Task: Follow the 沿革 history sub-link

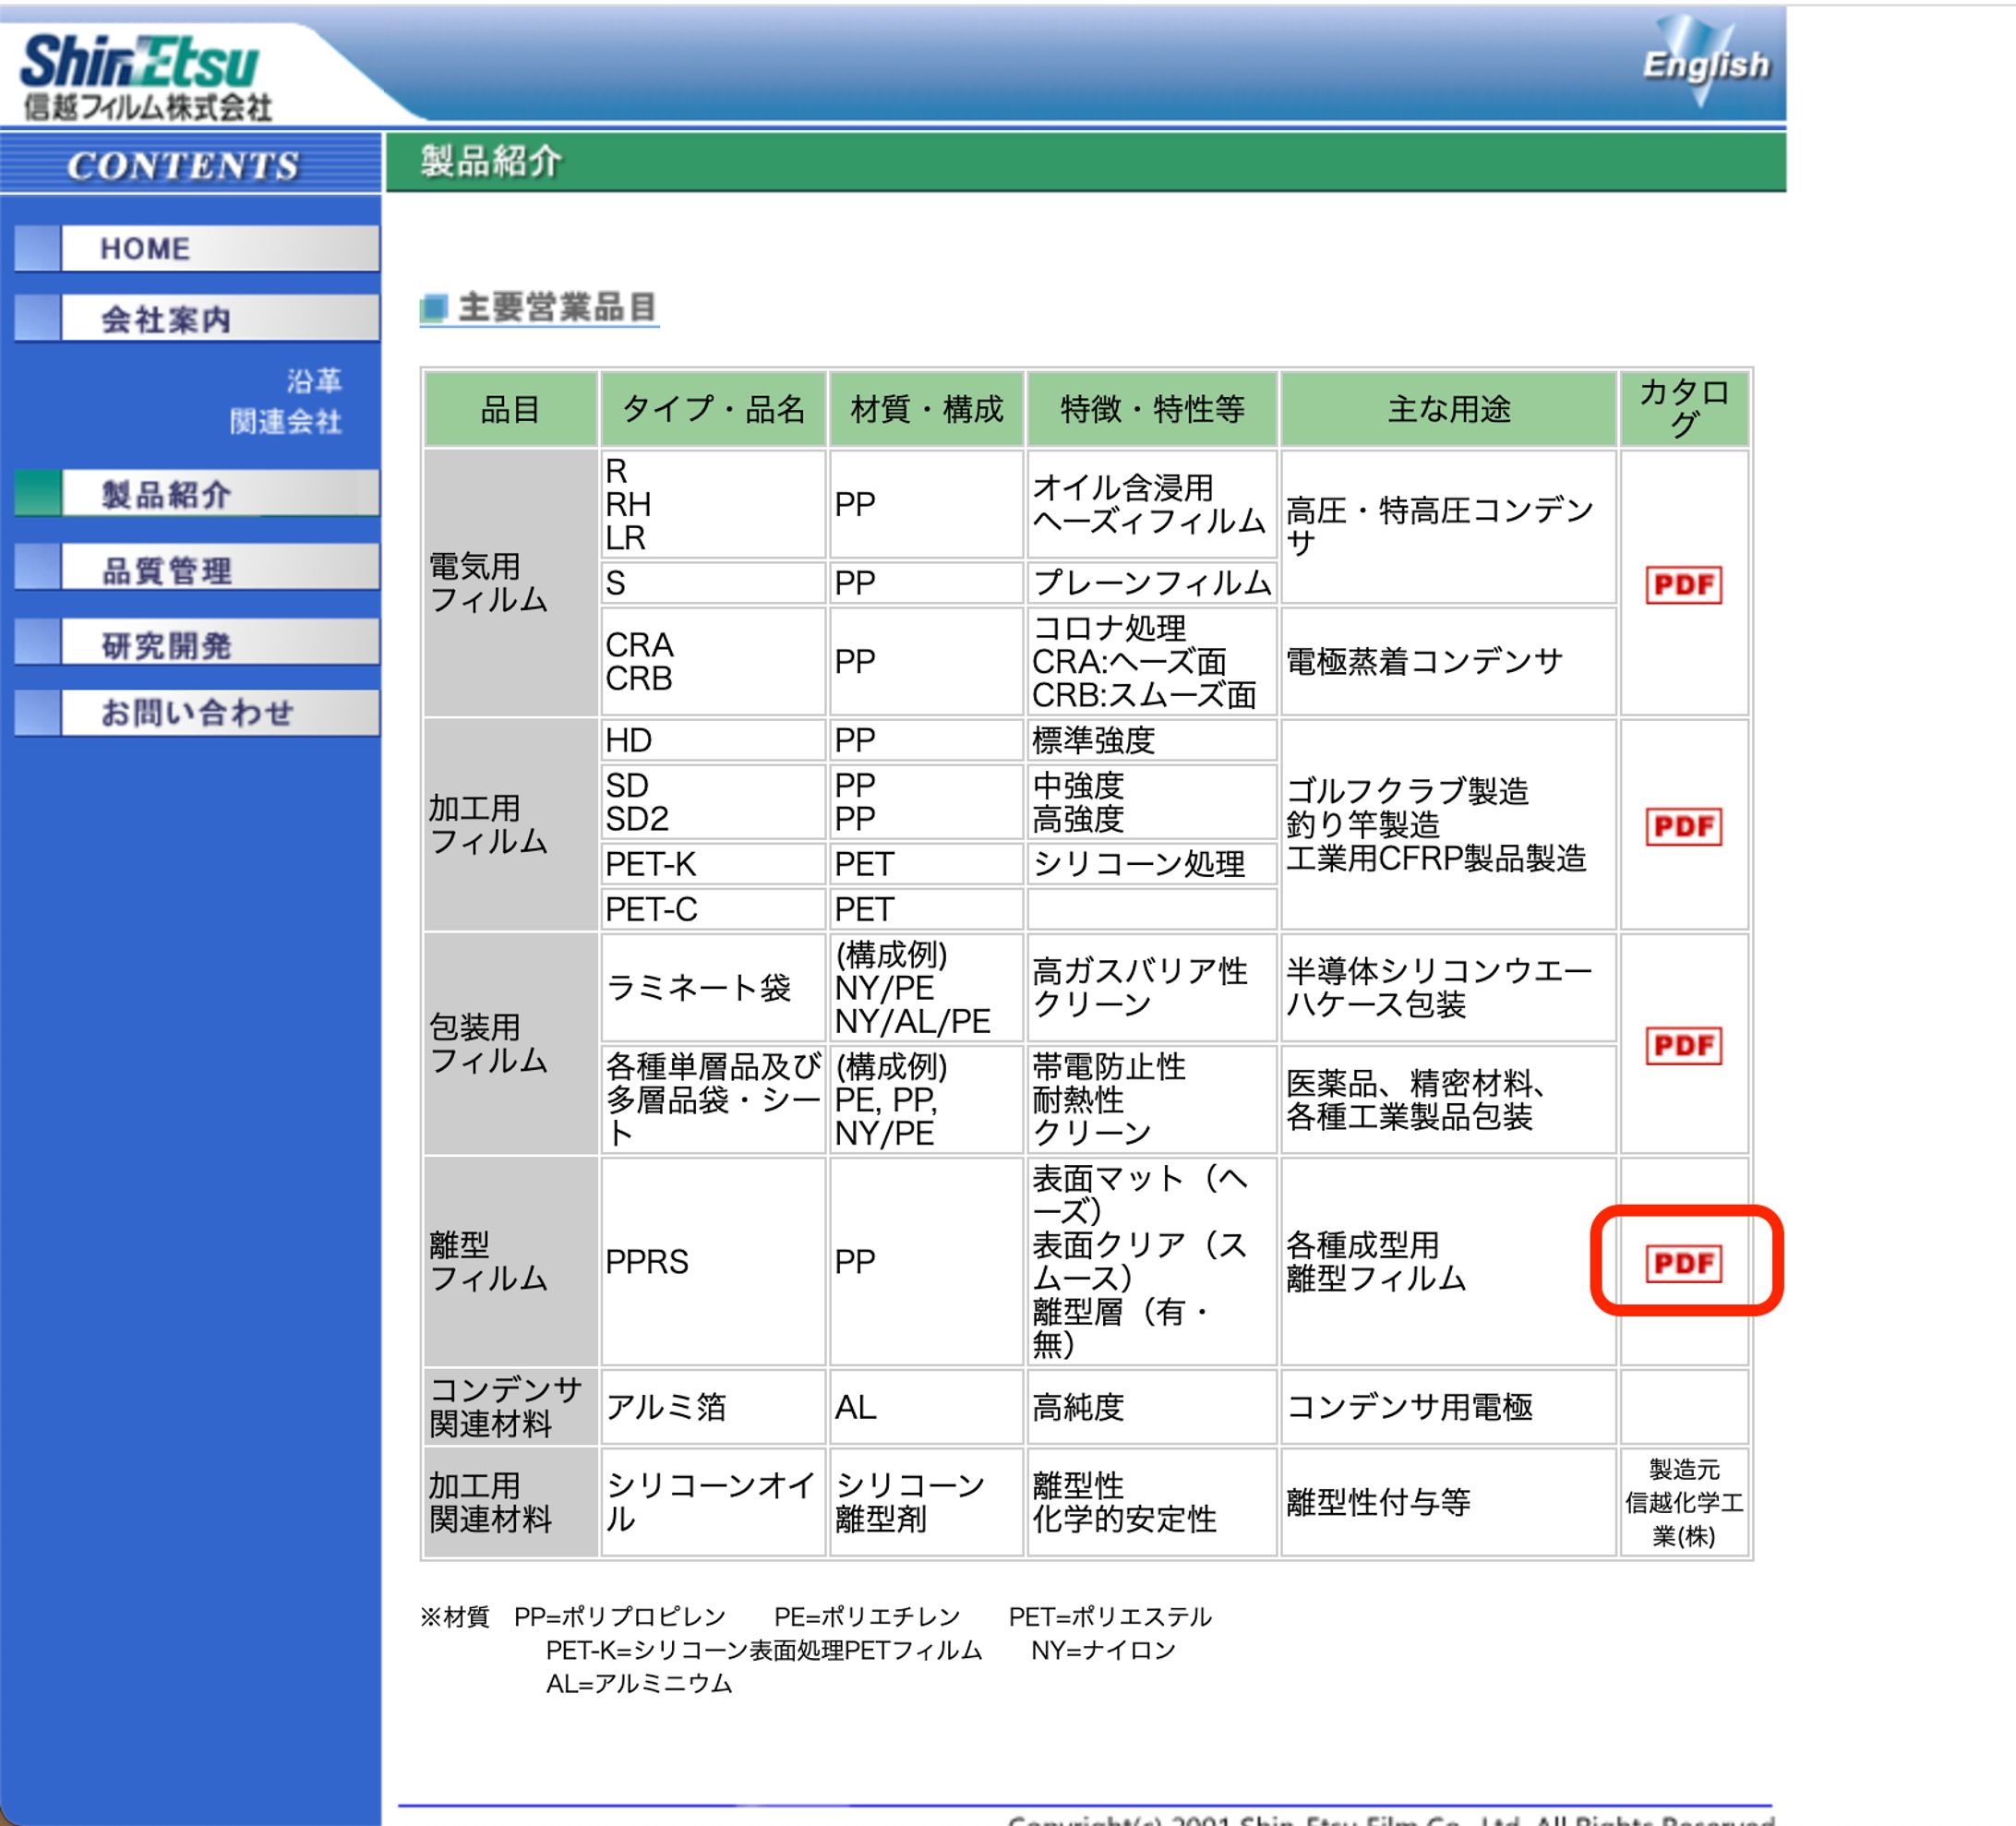Action: click(x=314, y=380)
